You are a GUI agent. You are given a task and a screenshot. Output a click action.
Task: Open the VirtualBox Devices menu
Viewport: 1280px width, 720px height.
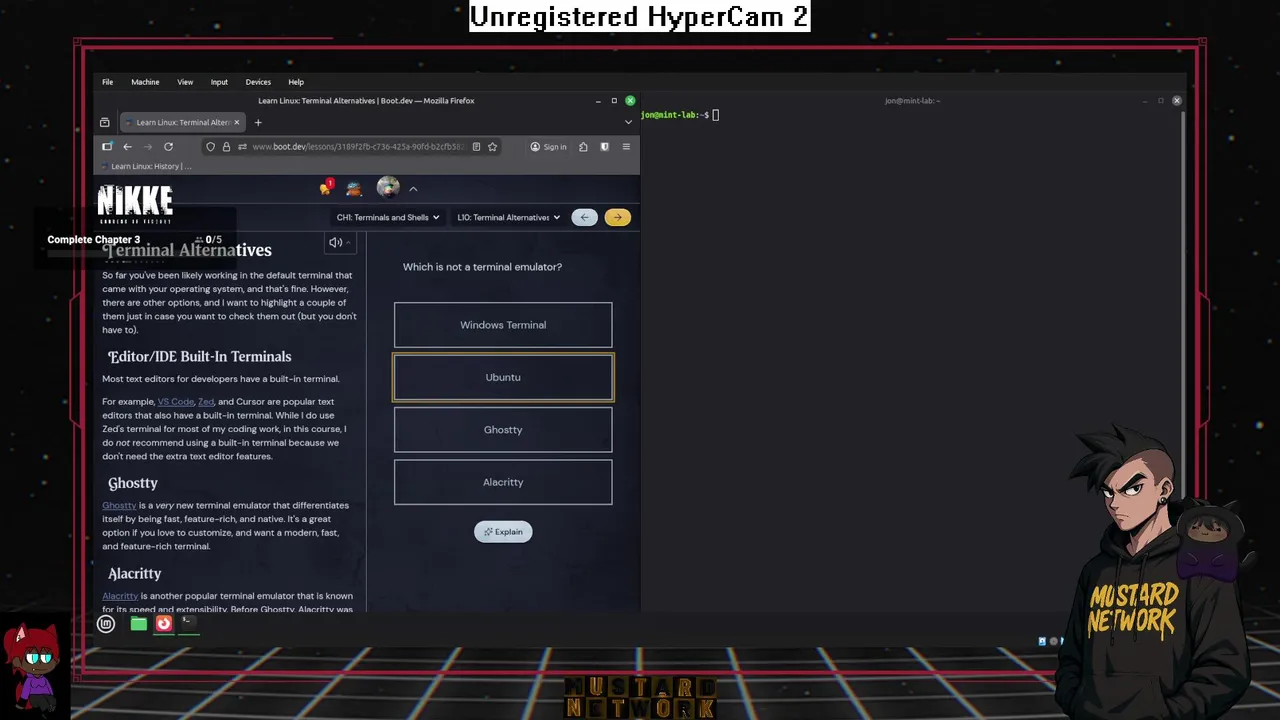click(x=258, y=82)
